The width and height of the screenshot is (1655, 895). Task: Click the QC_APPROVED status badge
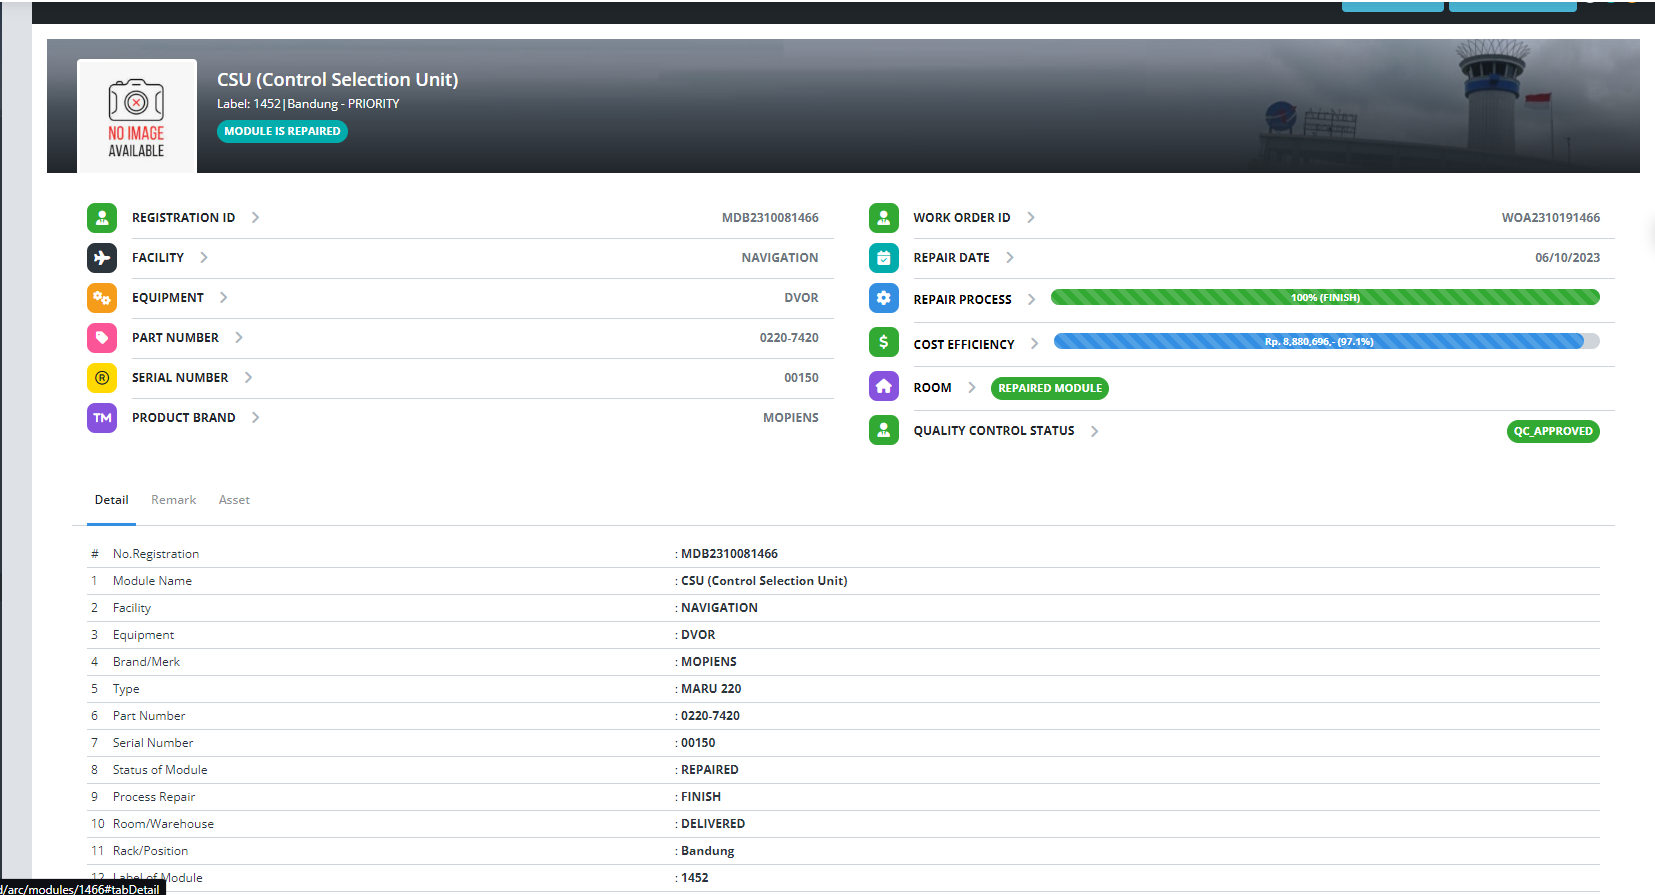[1553, 431]
